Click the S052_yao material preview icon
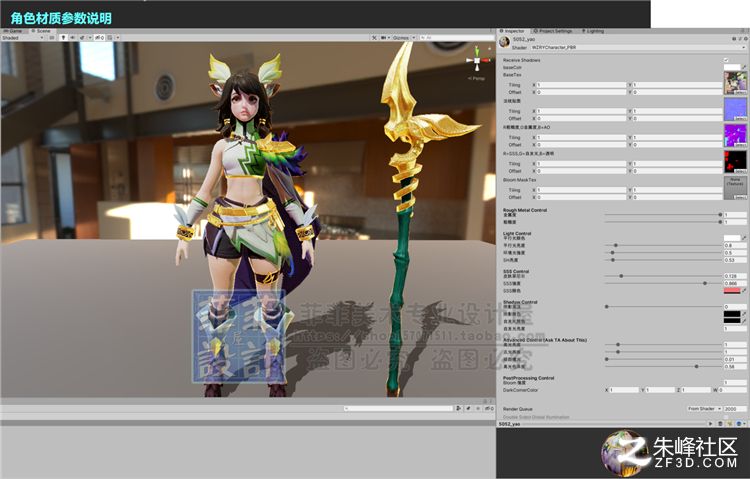This screenshot has width=750, height=479. (504, 42)
